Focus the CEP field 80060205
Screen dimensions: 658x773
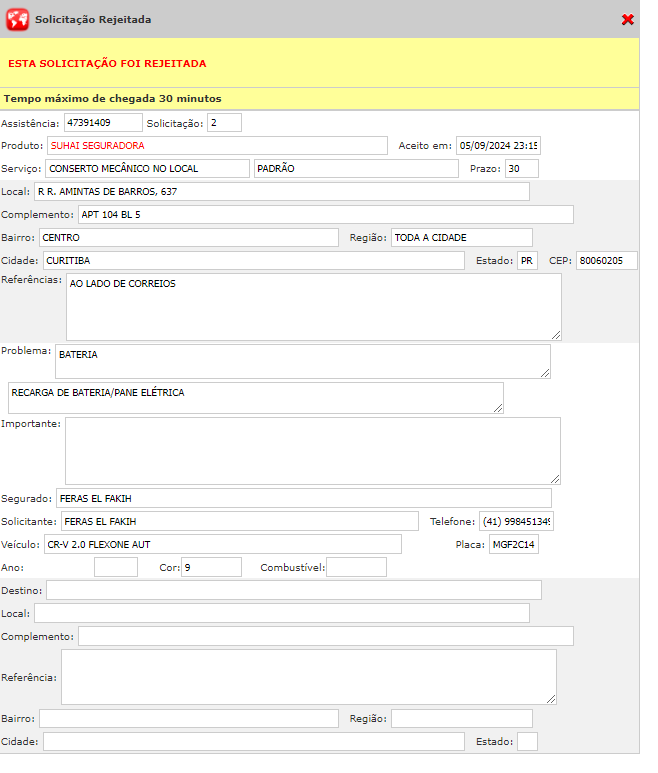(x=606, y=261)
